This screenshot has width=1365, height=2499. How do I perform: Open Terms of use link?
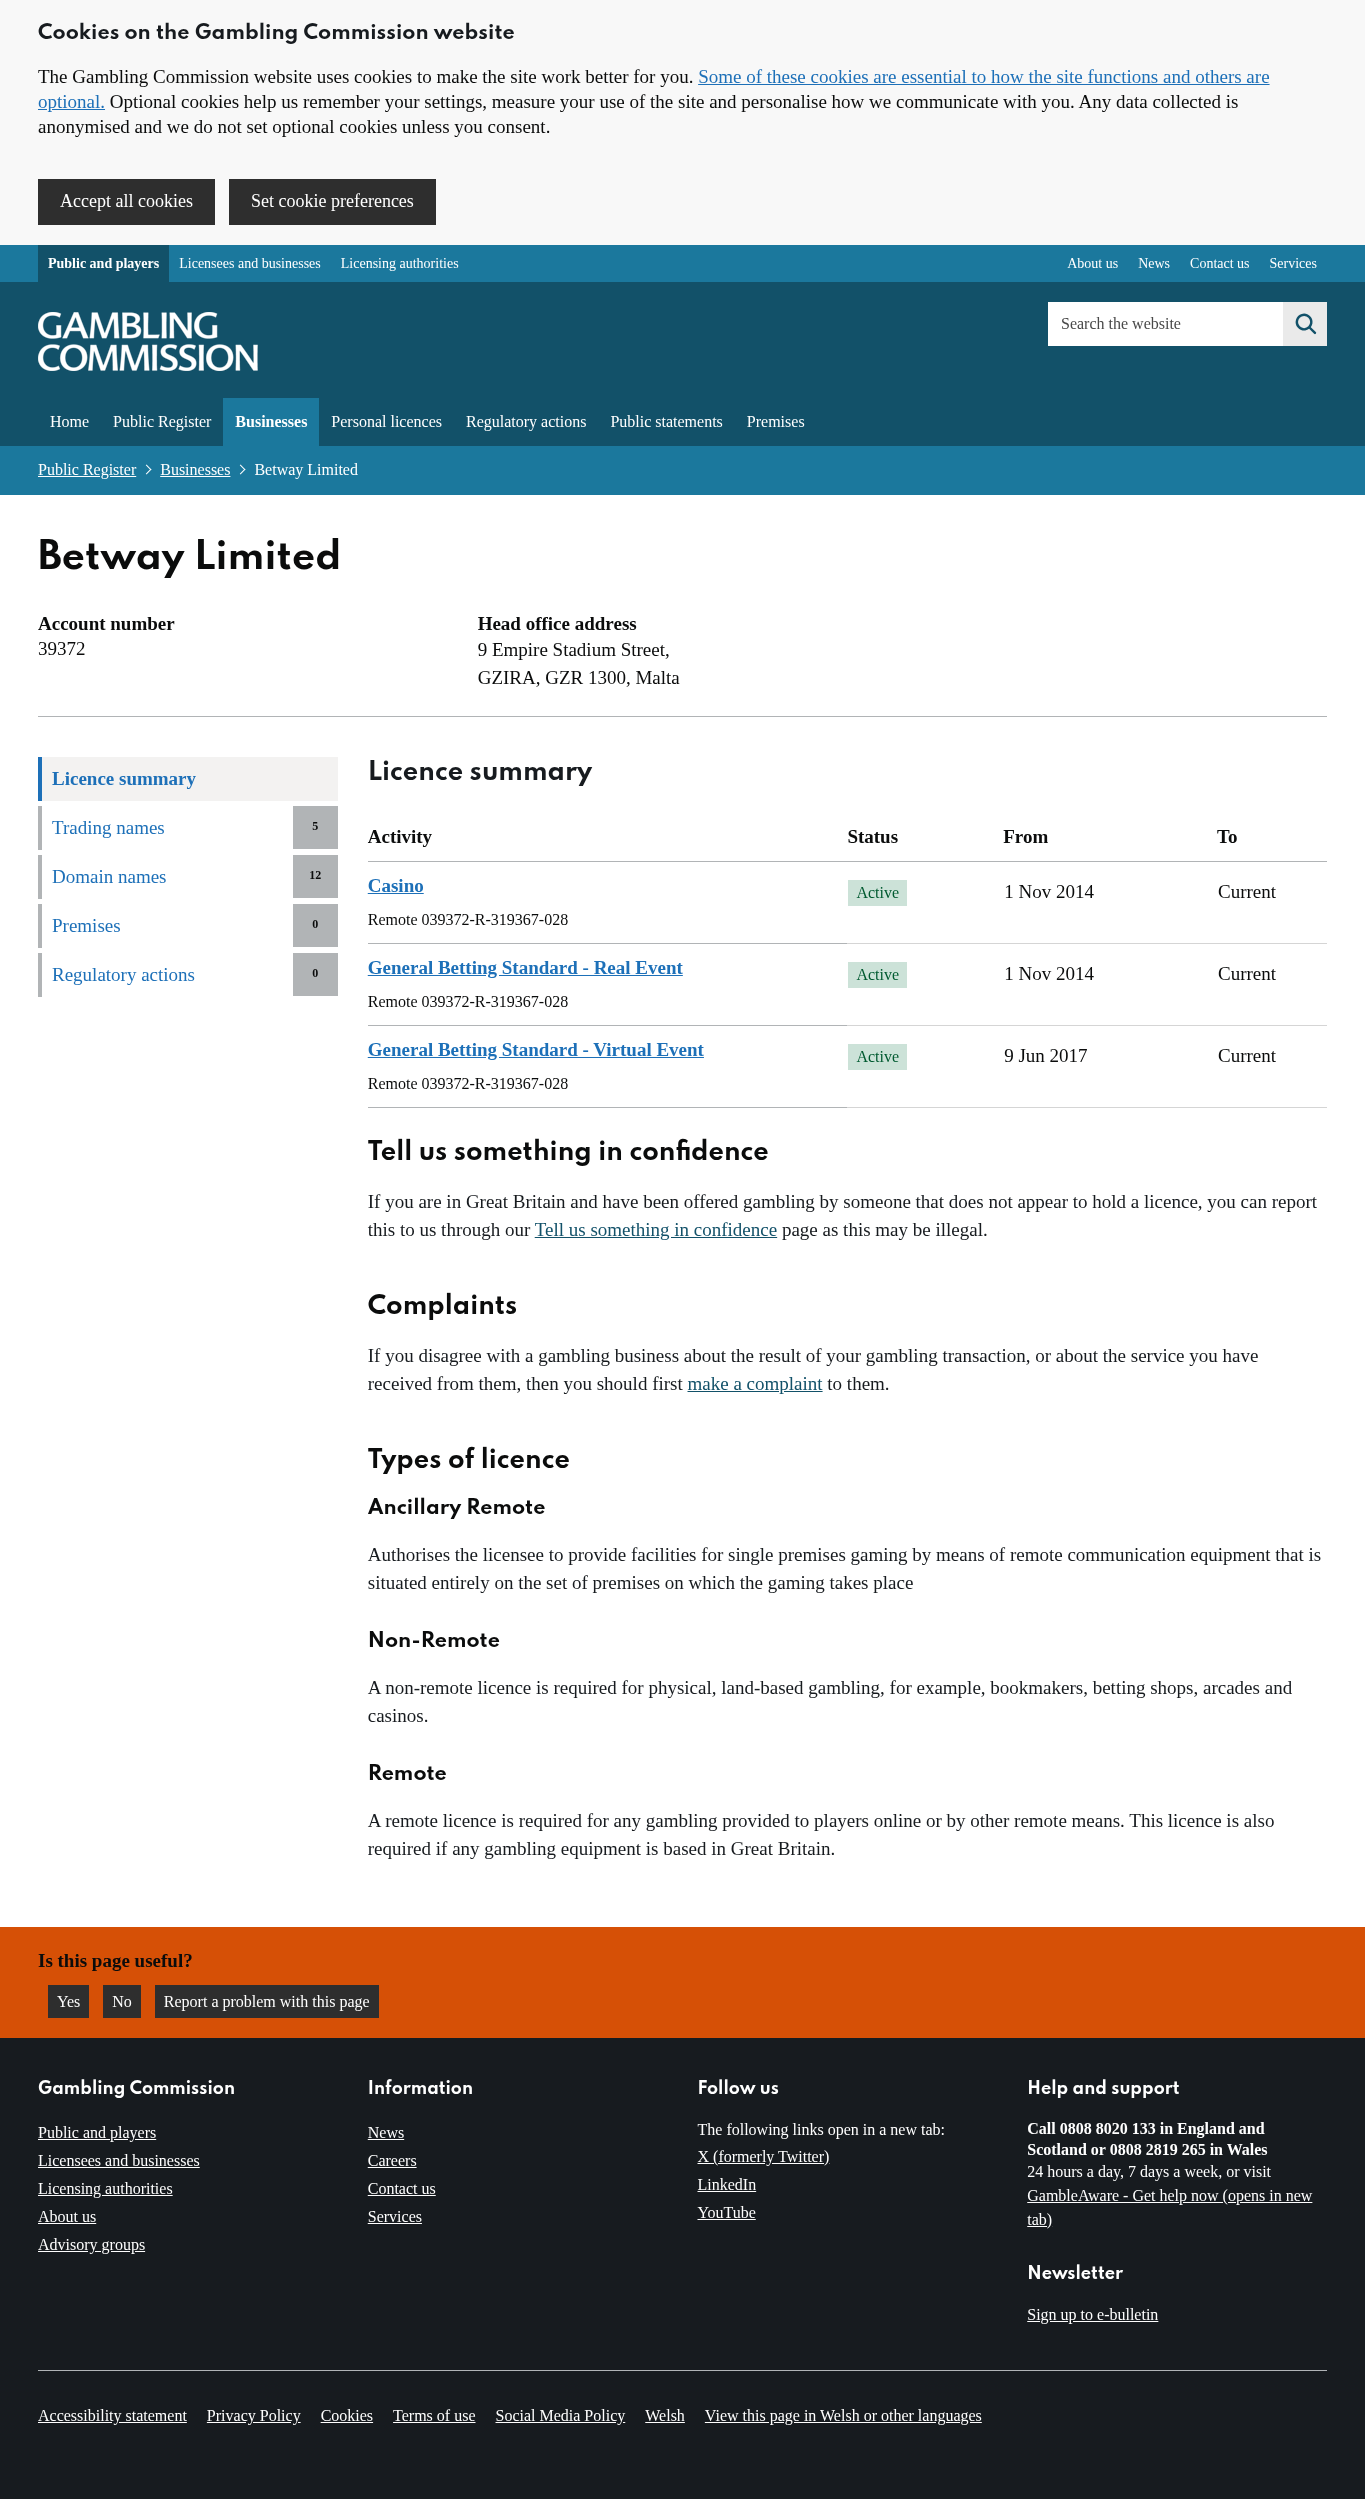(434, 2416)
